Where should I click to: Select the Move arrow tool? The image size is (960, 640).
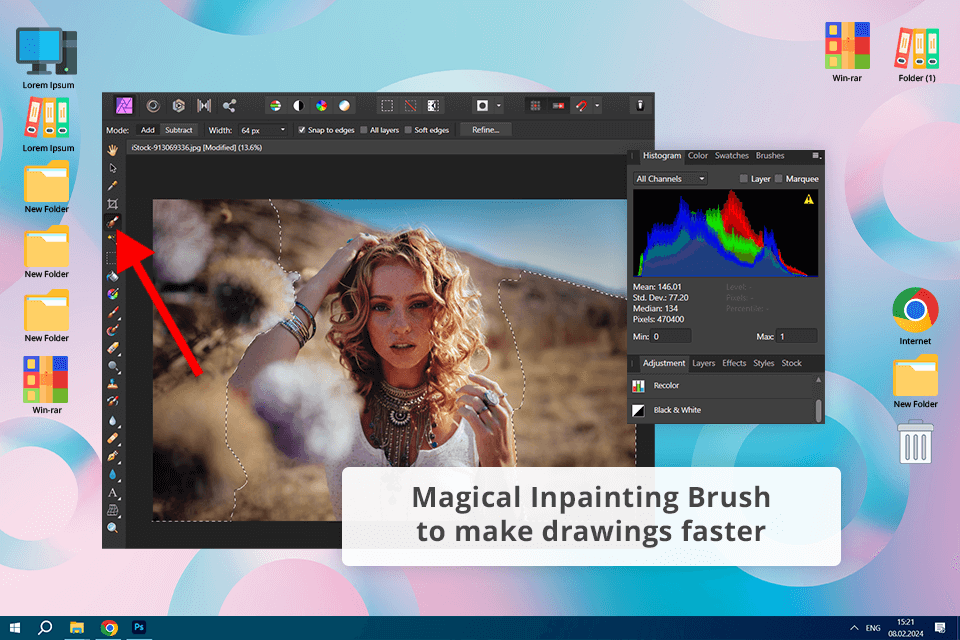(113, 168)
